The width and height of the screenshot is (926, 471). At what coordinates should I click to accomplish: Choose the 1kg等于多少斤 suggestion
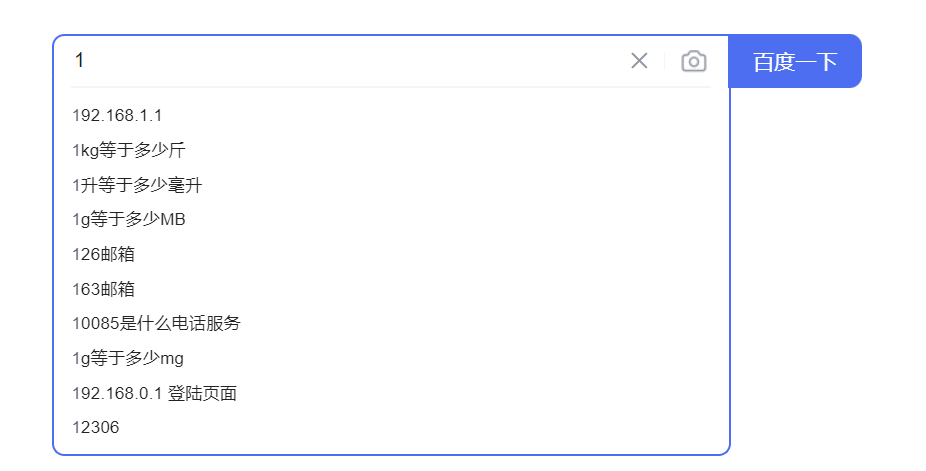[128, 150]
